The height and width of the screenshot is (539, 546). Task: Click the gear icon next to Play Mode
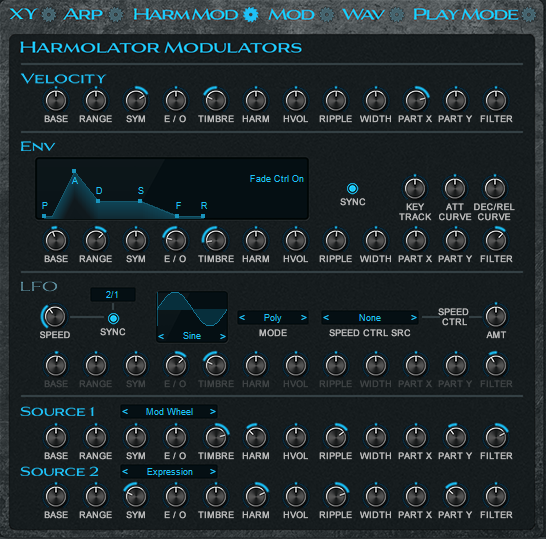coord(529,15)
